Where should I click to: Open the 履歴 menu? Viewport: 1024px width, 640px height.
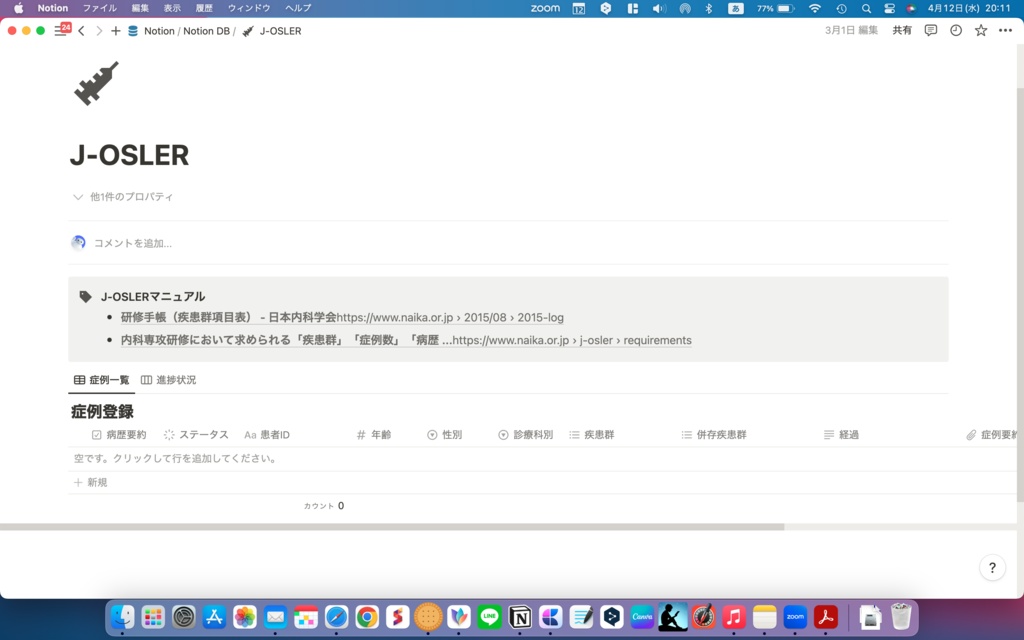[x=204, y=8]
